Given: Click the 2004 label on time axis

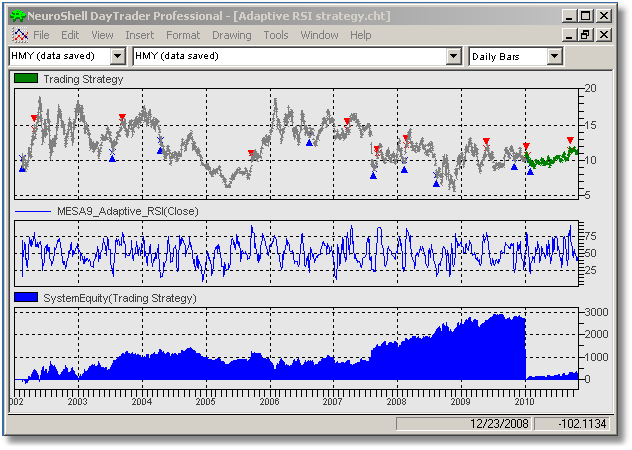Looking at the screenshot, I should [141, 401].
